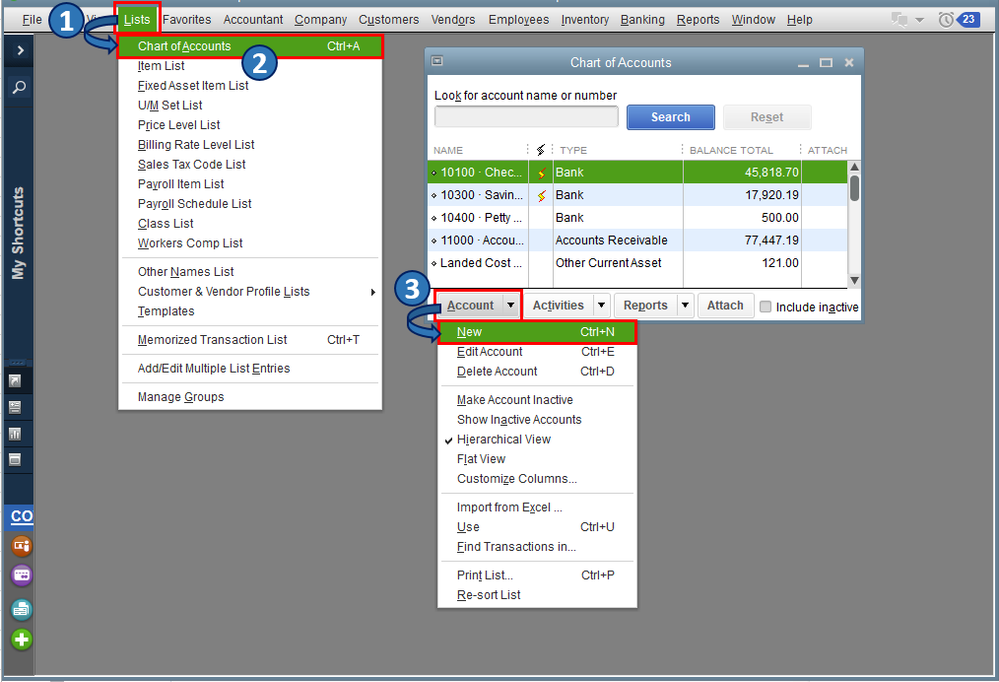Select the Landed Cost account row
999x682 pixels.
[x=637, y=263]
